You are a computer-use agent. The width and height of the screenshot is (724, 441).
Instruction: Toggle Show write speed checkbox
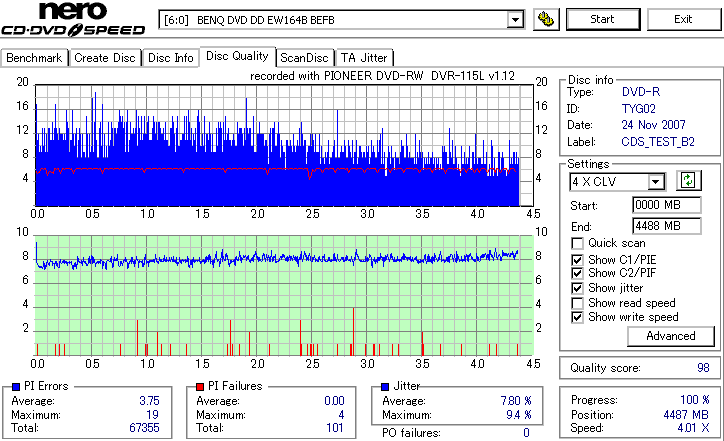pos(577,317)
